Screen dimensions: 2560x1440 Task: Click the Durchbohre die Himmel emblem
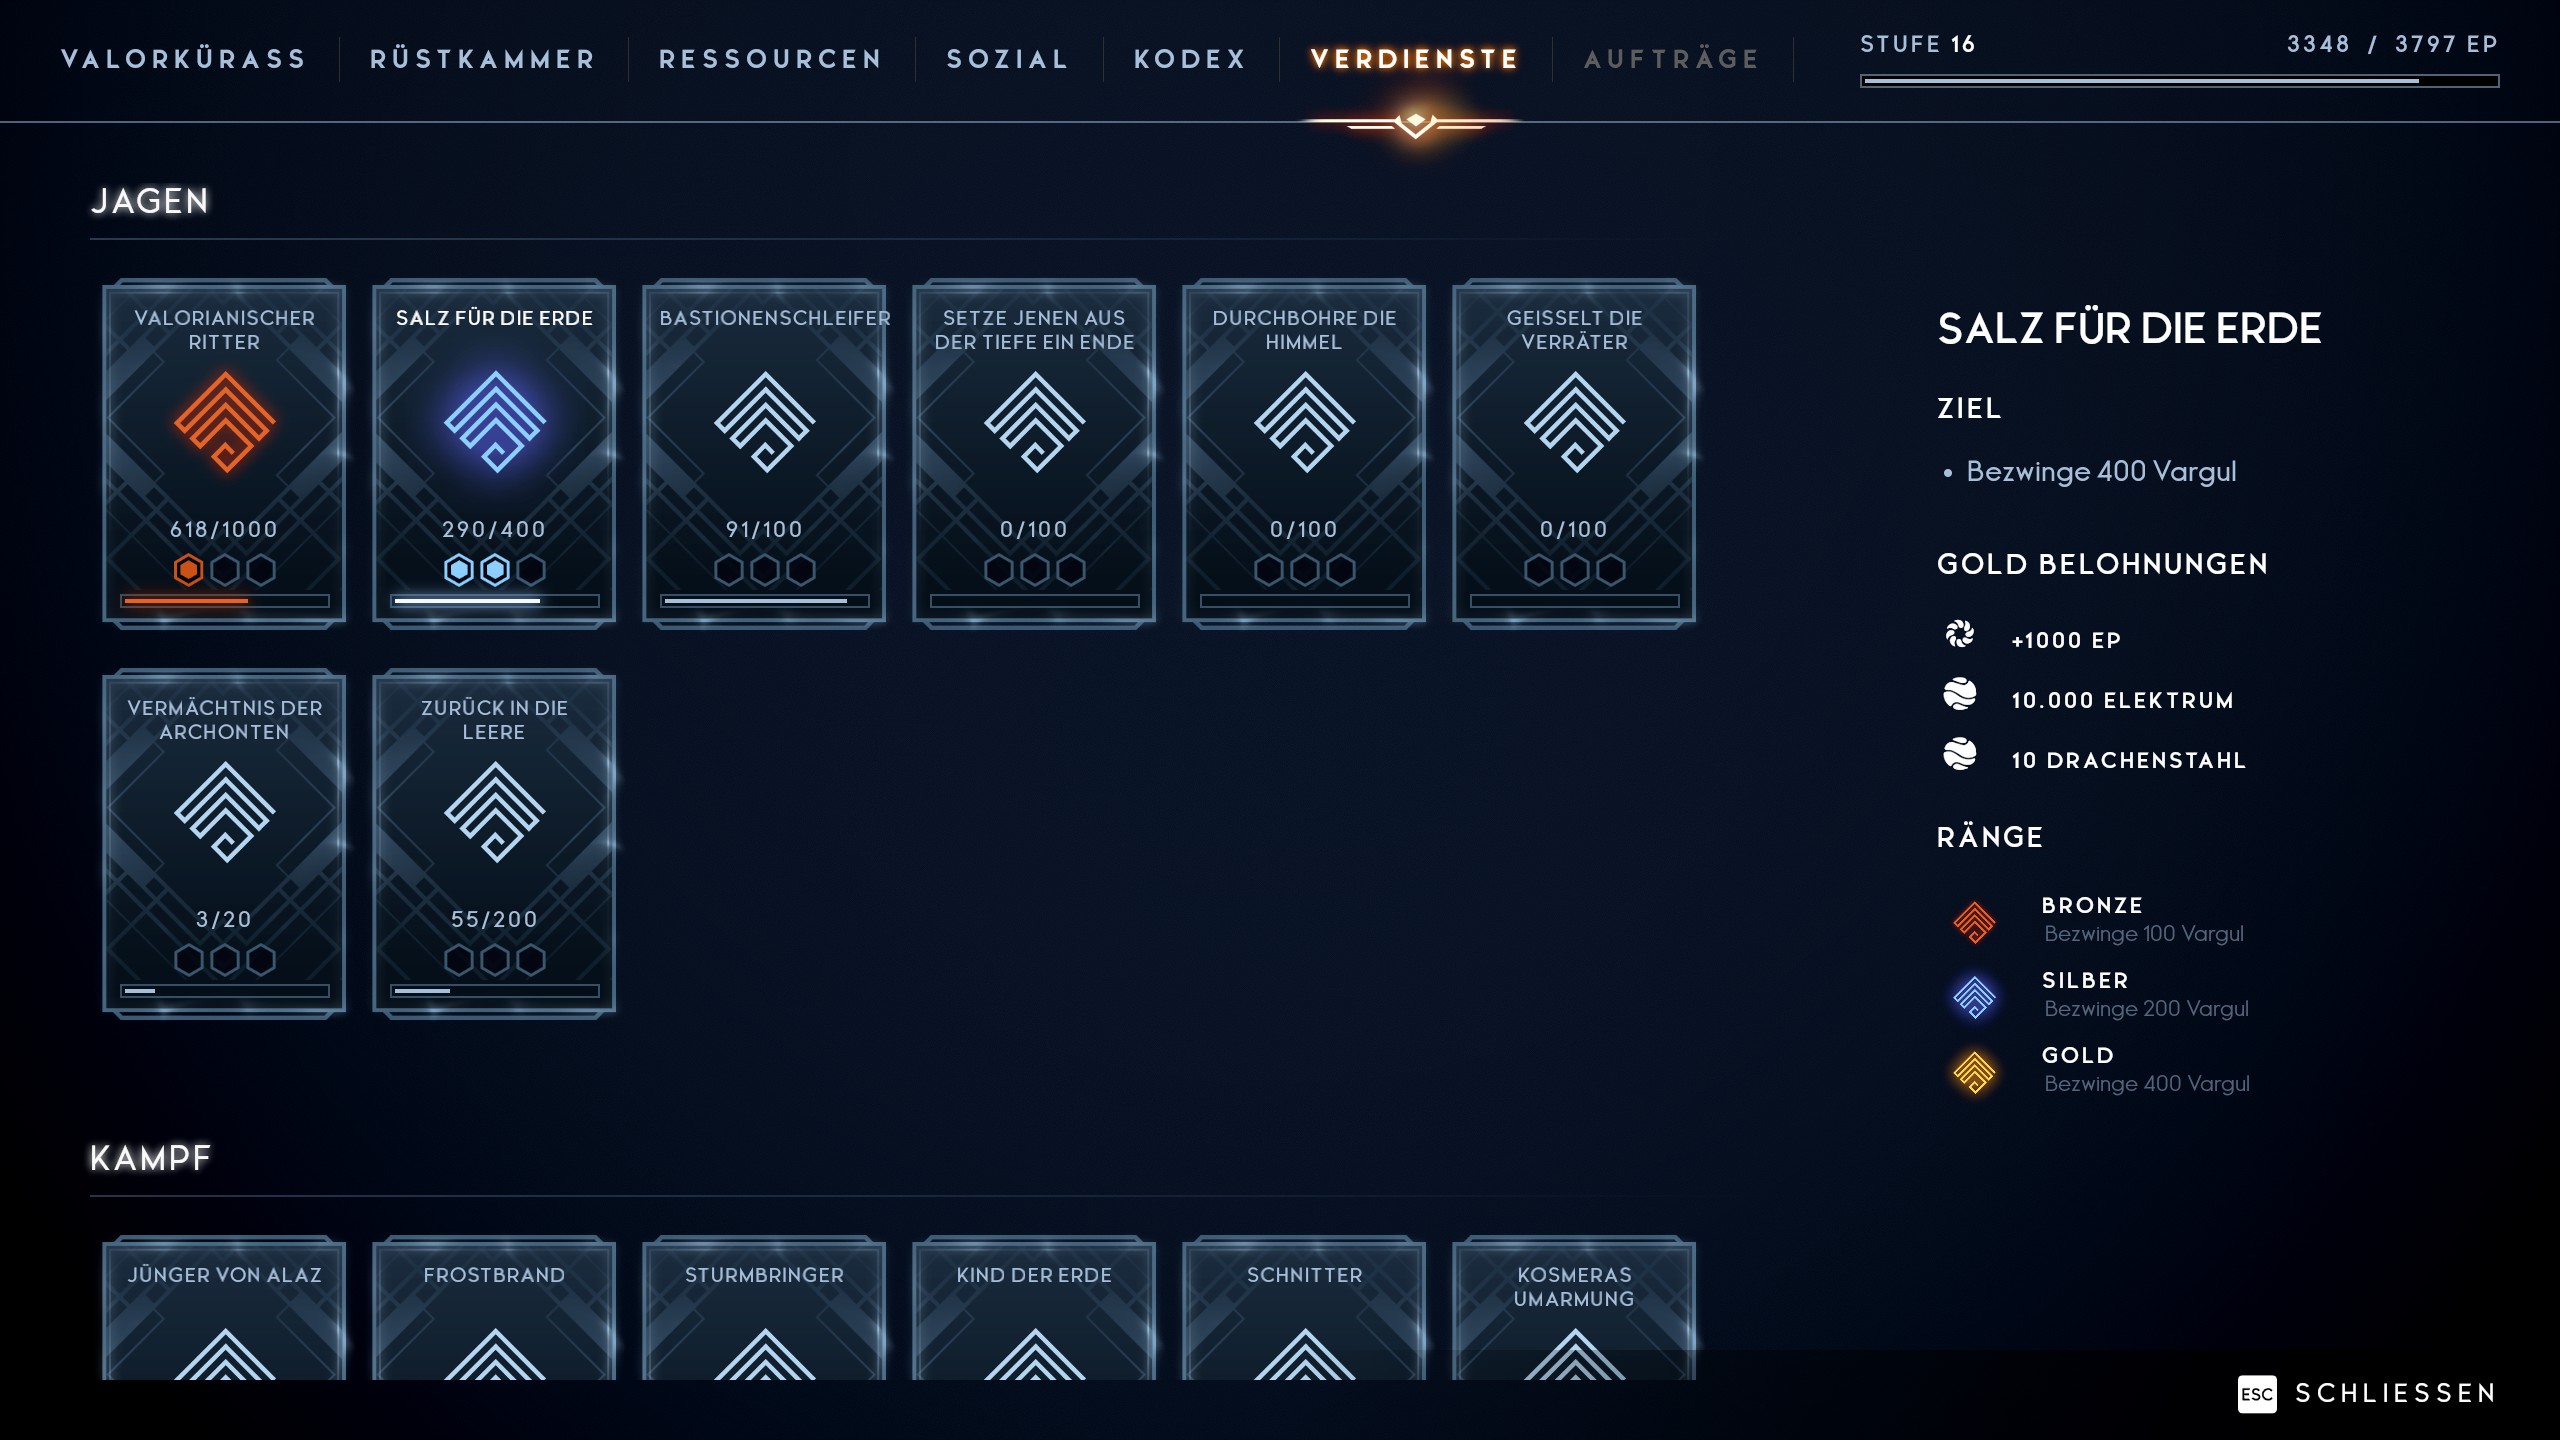(1304, 421)
